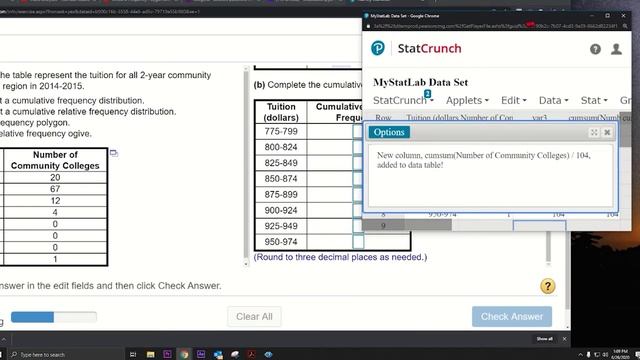Click the value 67 in colleges table
640x360 pixels.
[x=55, y=189]
